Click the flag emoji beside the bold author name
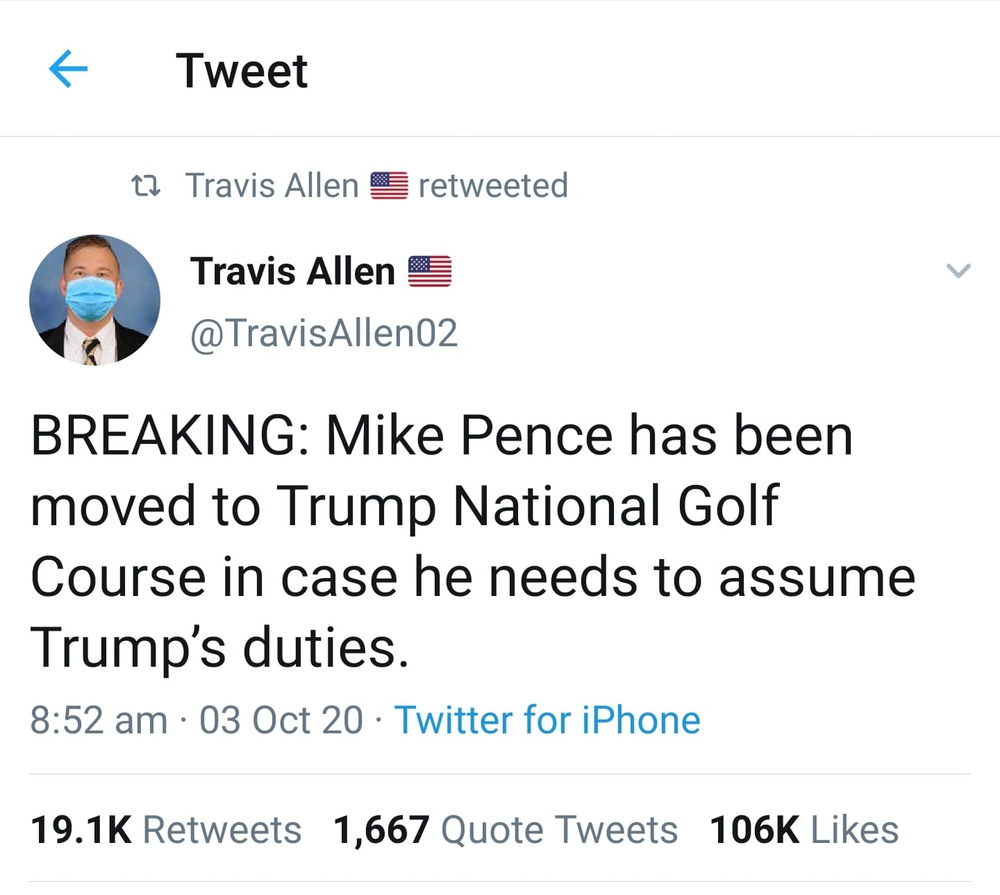 coord(429,271)
